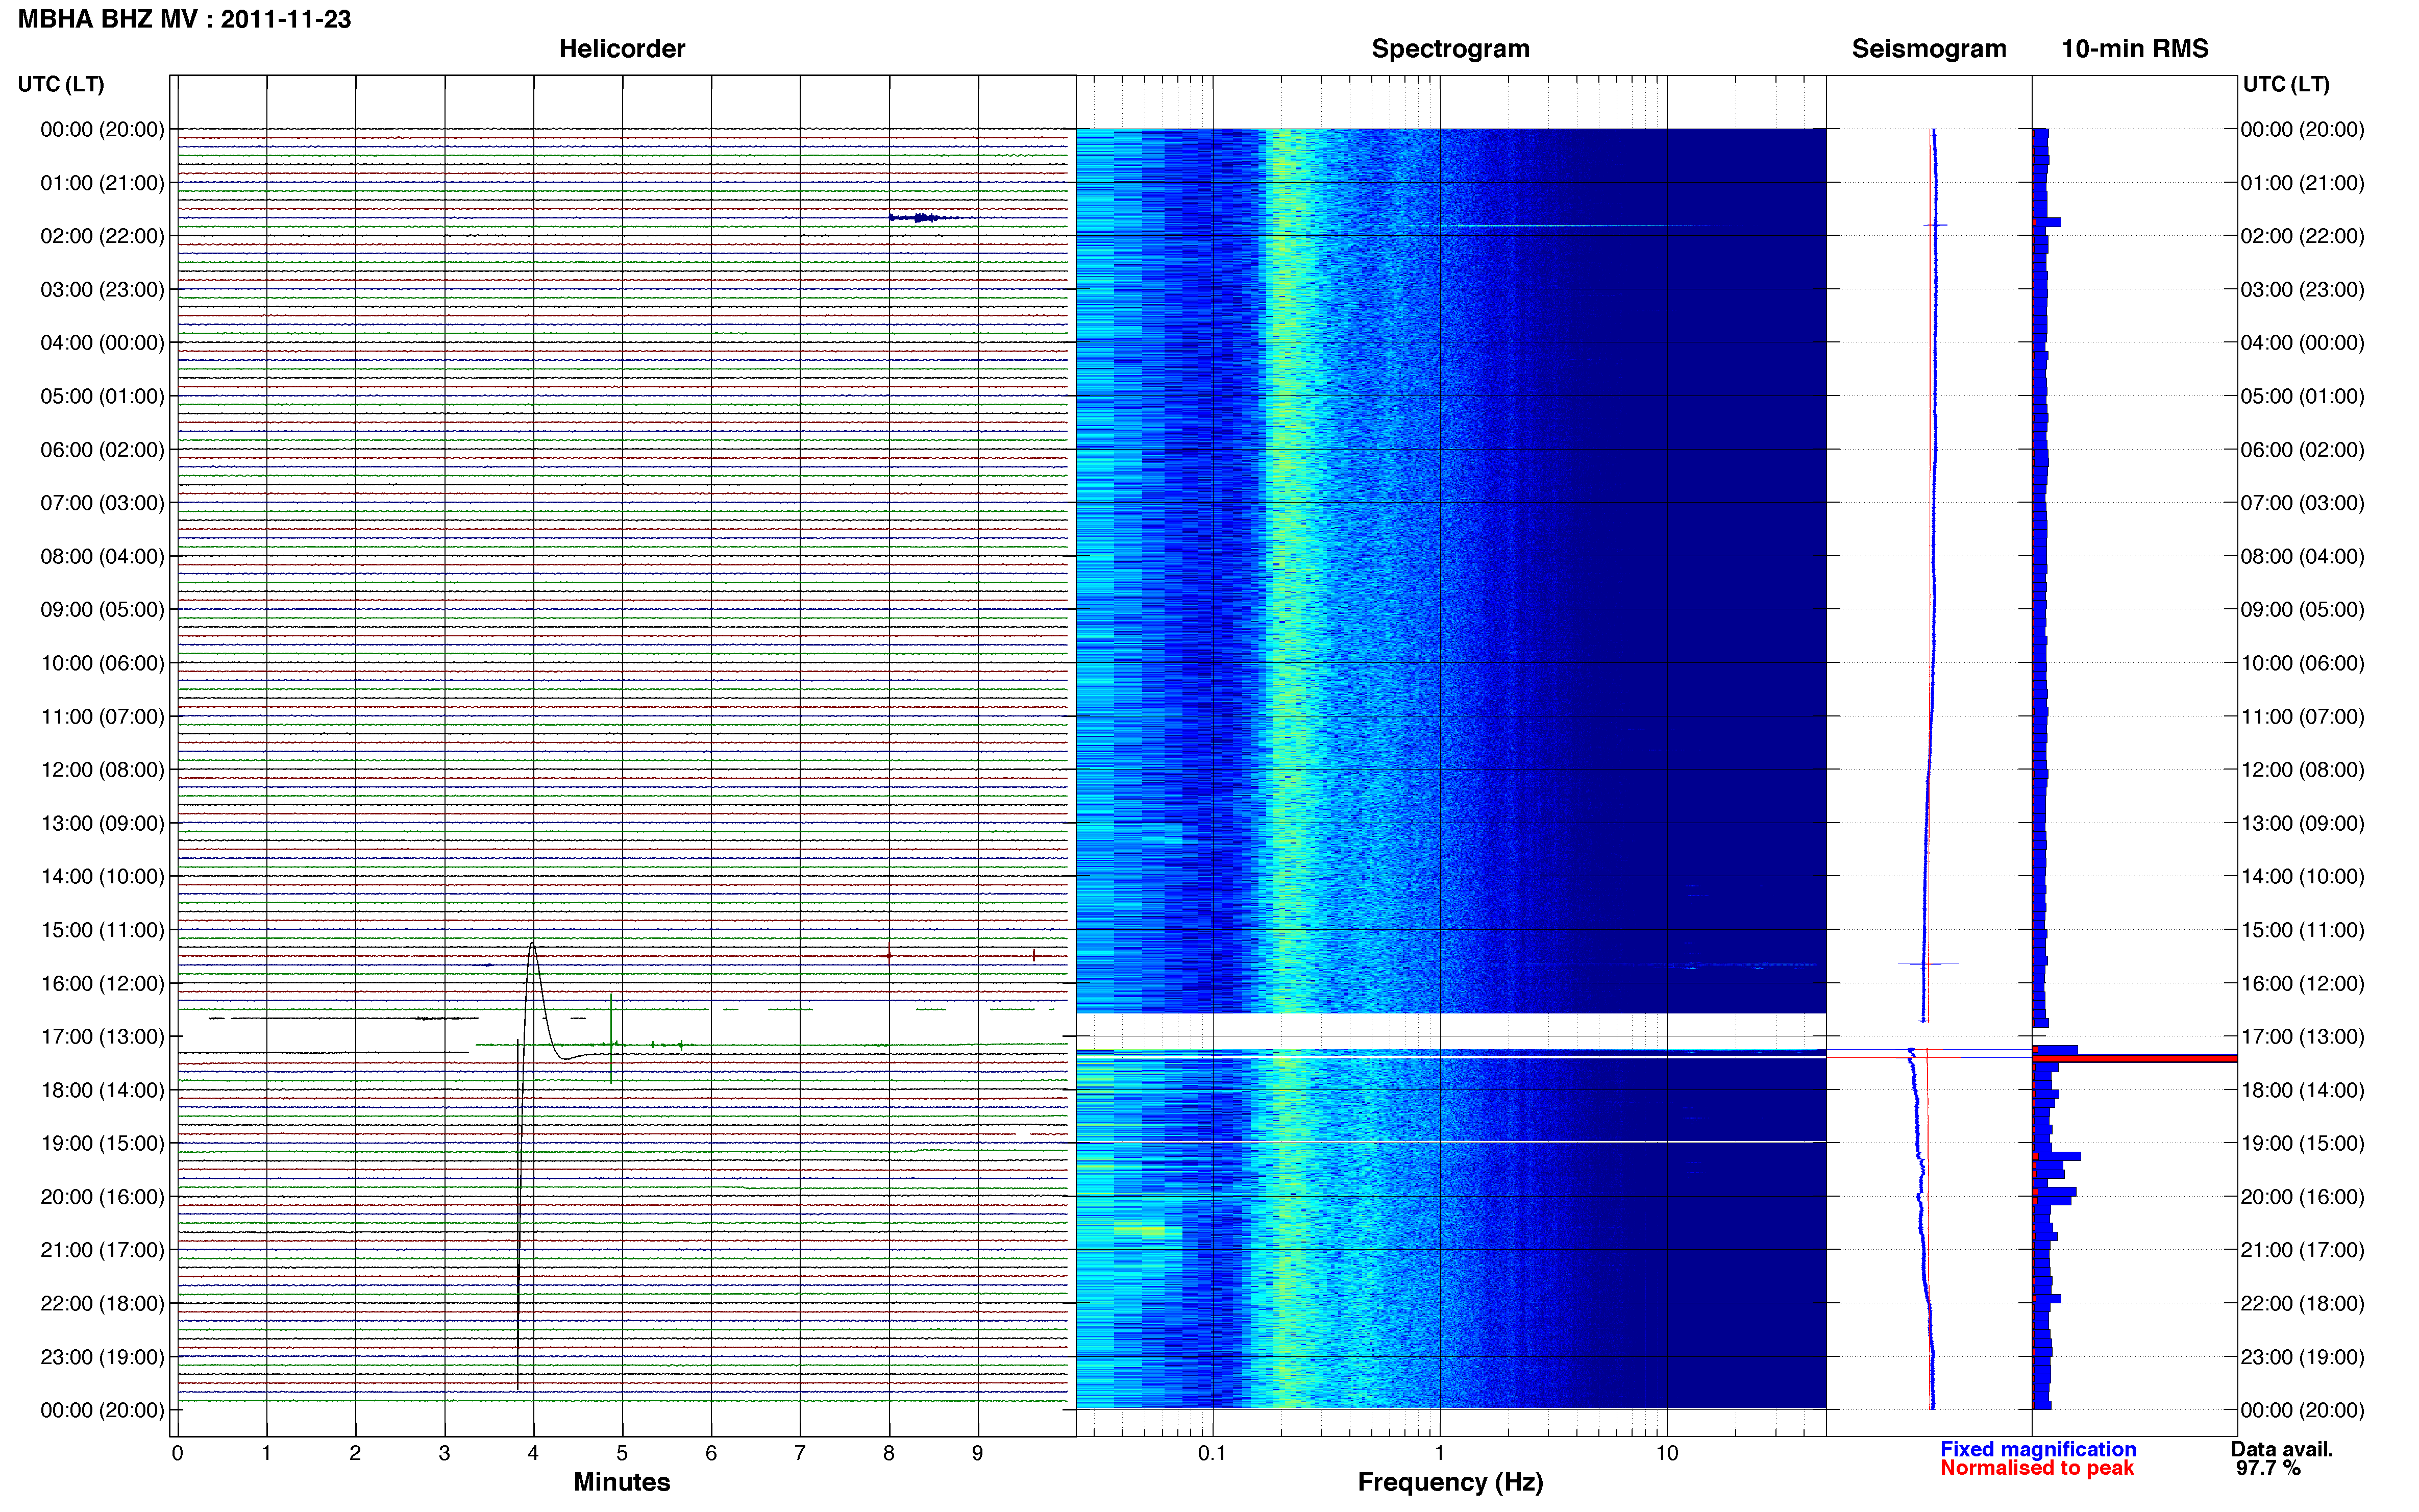Click '06:00 (02:00)' on the helicorder time axis
This screenshot has width=2419, height=1512.
[102, 450]
